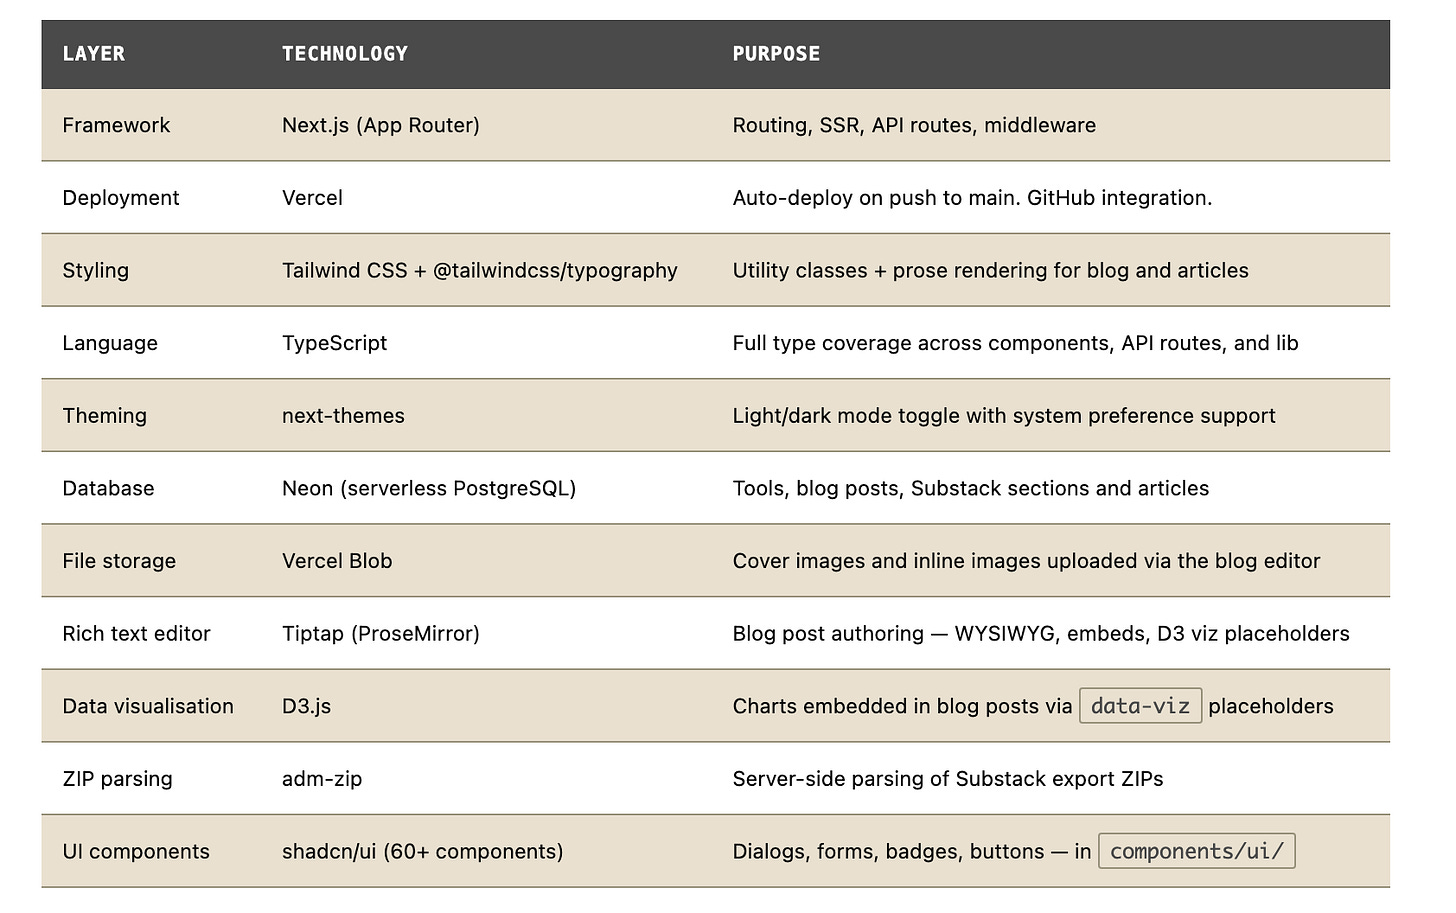Click the components/ui/ code tag
The height and width of the screenshot is (913, 1456).
pos(1196,851)
